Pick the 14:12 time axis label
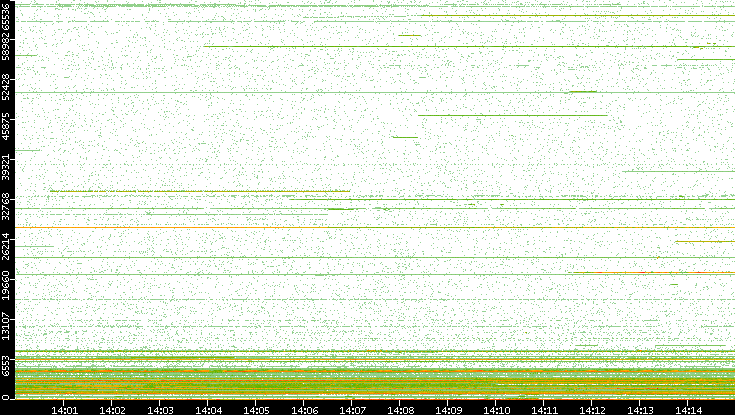Screen dimensions: 735x415 592,411
